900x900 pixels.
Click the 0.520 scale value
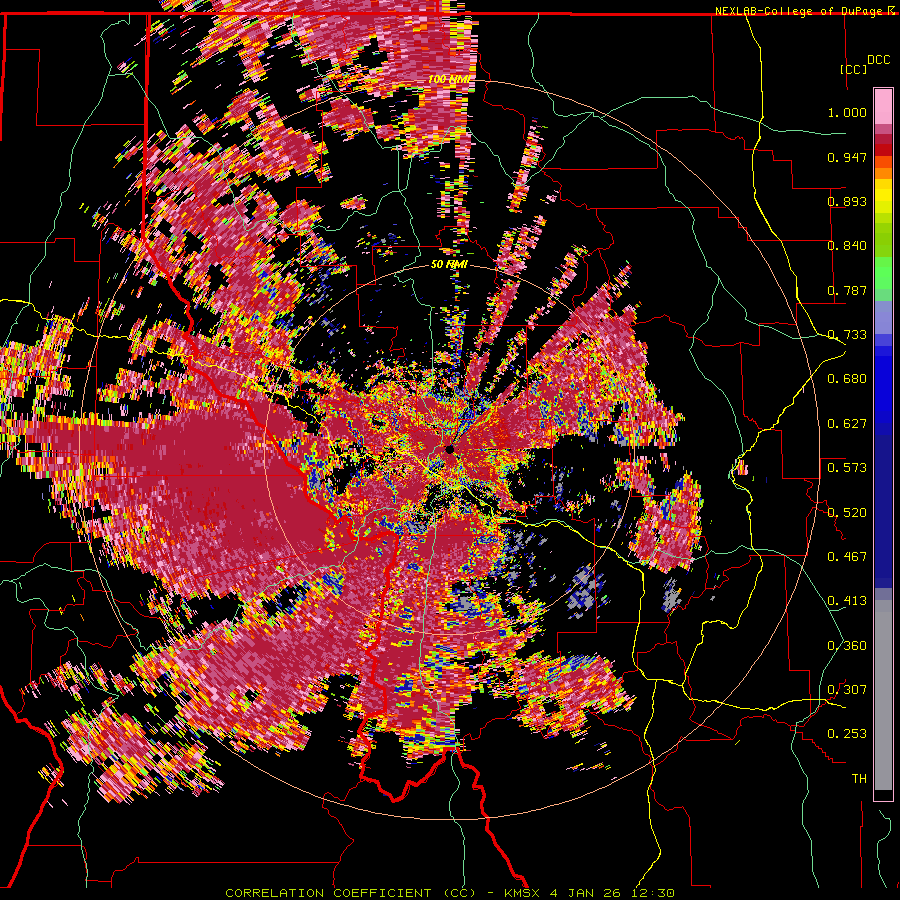click(x=847, y=513)
